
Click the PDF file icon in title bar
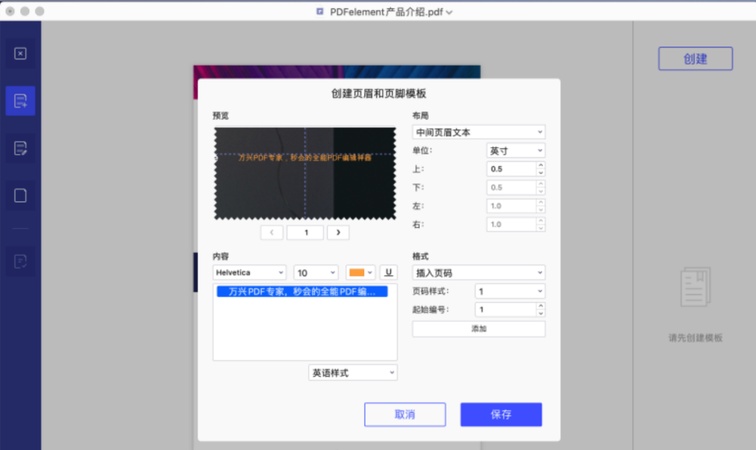pyautogui.click(x=320, y=12)
